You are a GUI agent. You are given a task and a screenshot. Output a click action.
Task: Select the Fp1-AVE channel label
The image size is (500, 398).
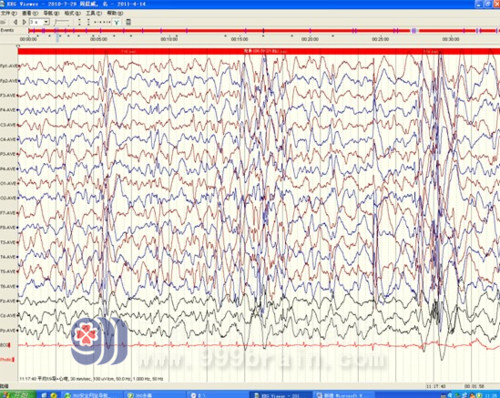(x=8, y=66)
